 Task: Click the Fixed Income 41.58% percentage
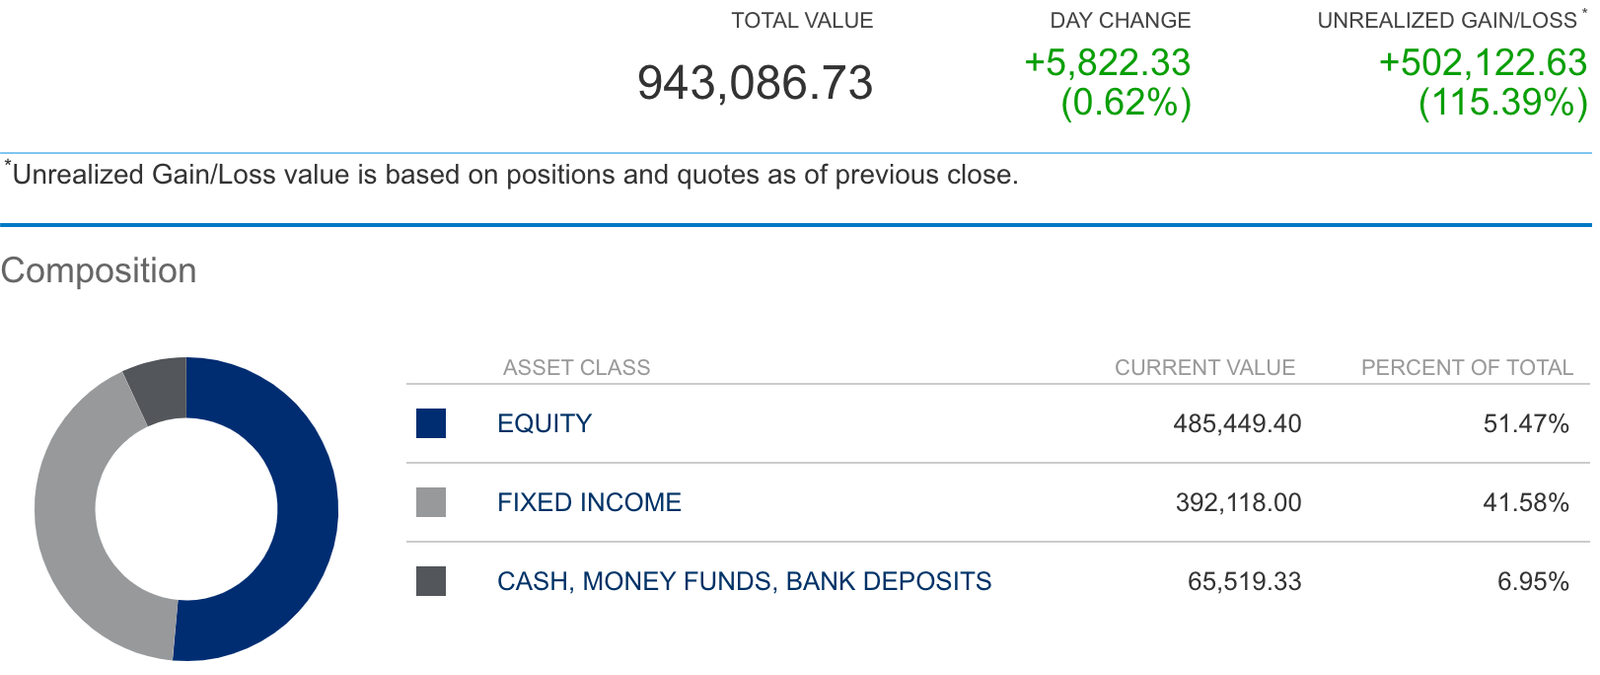click(1525, 502)
